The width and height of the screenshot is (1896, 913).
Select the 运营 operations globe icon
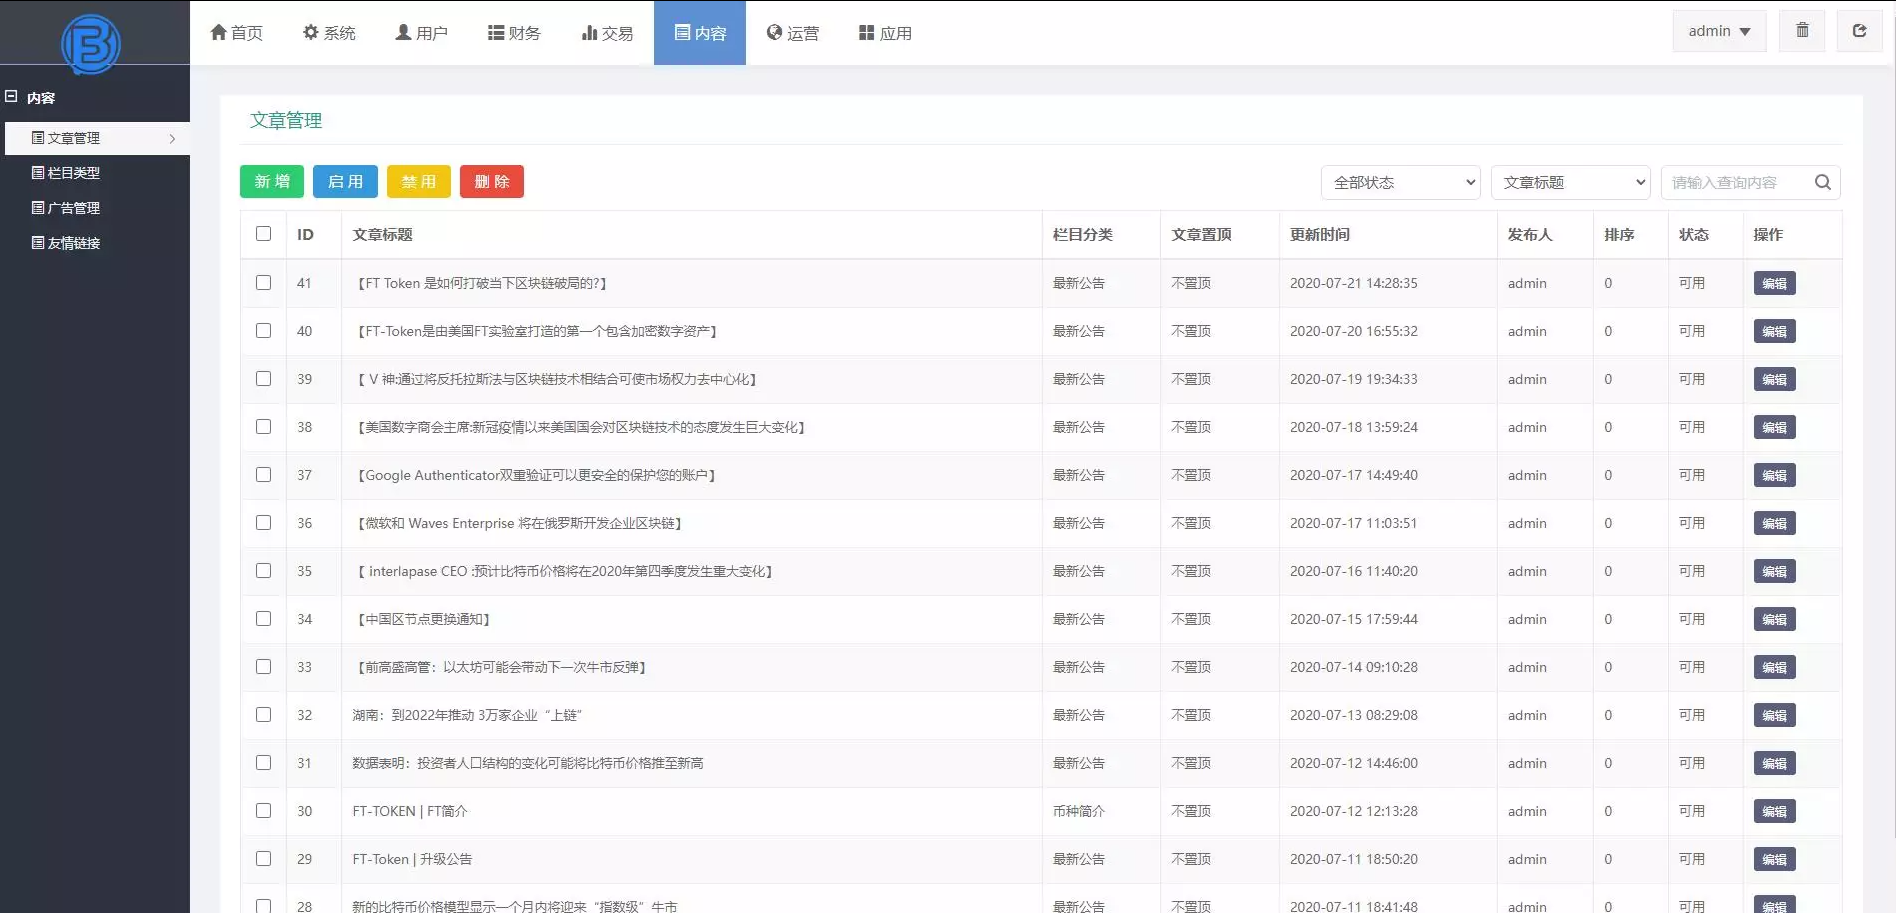click(772, 31)
